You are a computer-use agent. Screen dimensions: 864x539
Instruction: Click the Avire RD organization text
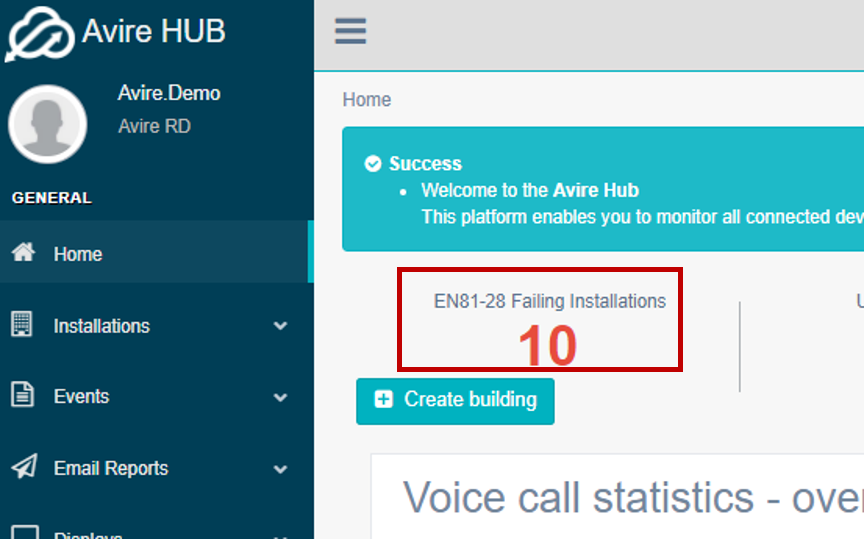155,126
